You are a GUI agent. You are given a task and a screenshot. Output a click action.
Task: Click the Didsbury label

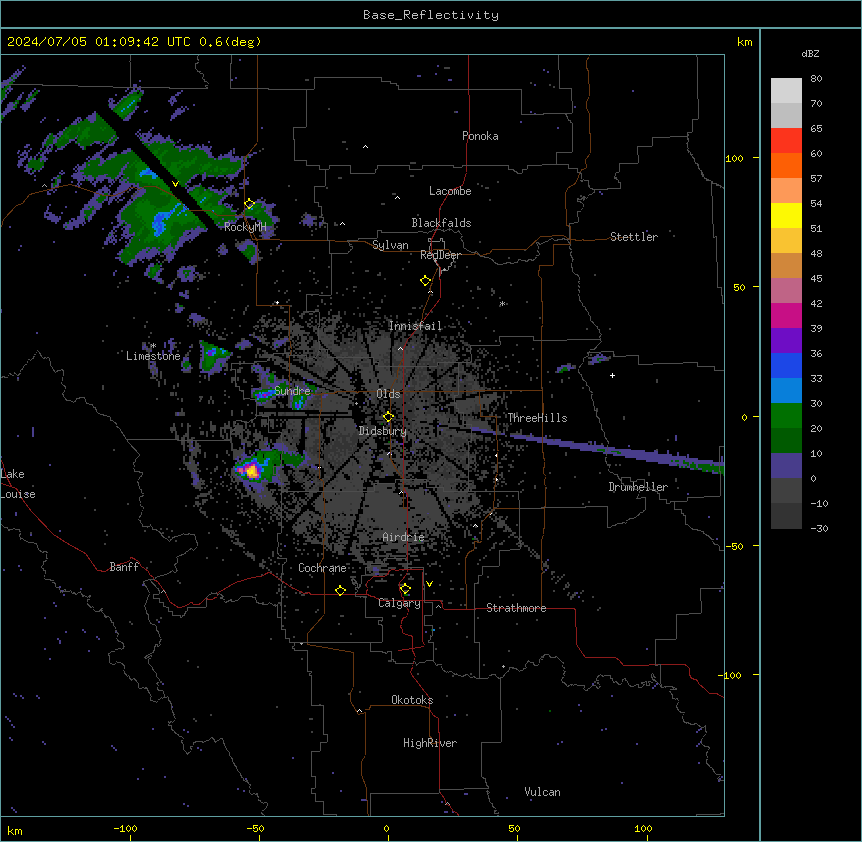pos(383,431)
